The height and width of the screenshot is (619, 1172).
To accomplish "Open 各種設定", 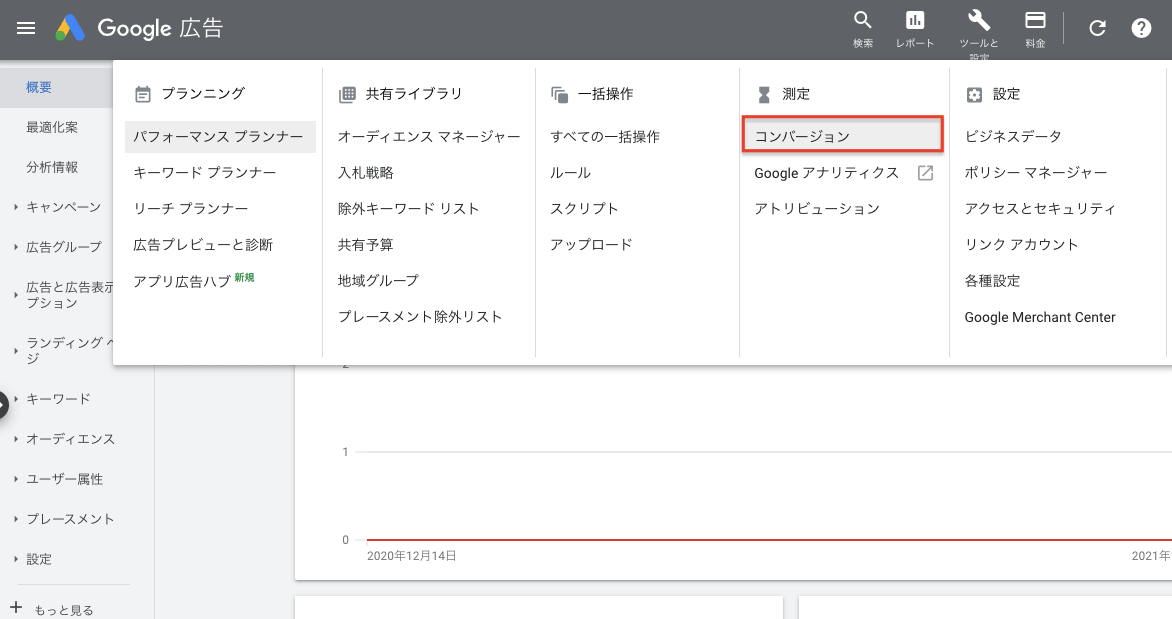I will click(x=993, y=281).
